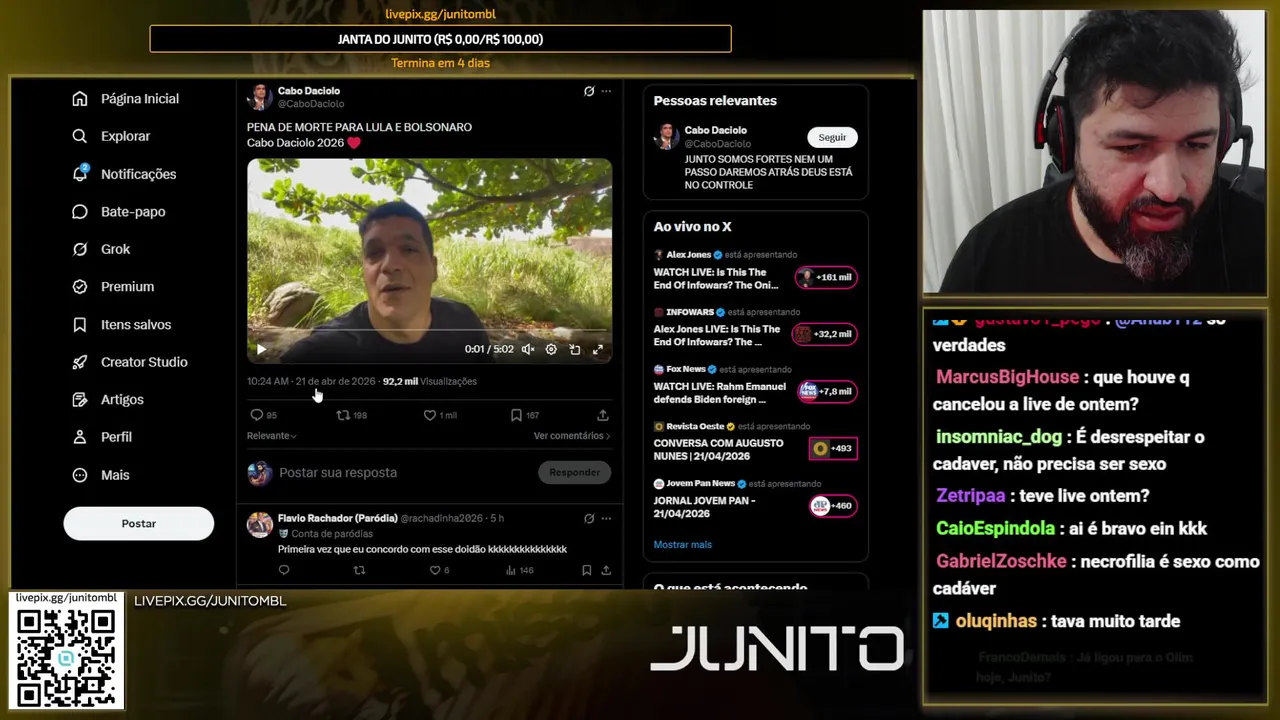This screenshot has height=720, width=1280.
Task: Share the Cabo Daciolo post
Action: tap(603, 415)
